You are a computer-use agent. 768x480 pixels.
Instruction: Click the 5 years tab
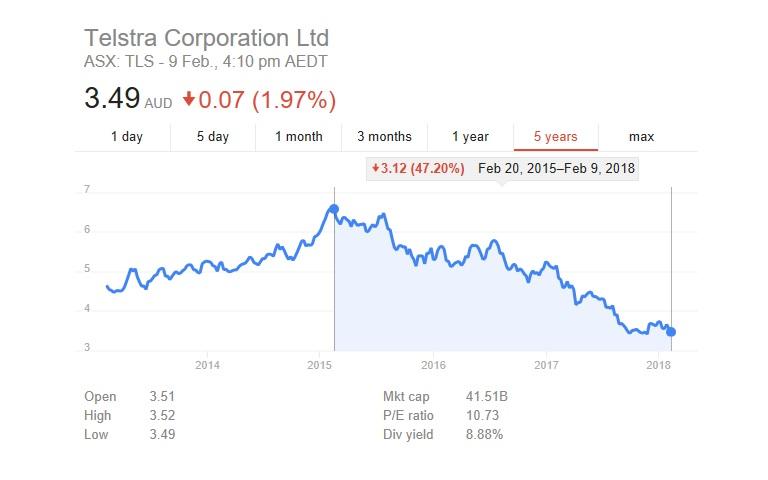555,137
